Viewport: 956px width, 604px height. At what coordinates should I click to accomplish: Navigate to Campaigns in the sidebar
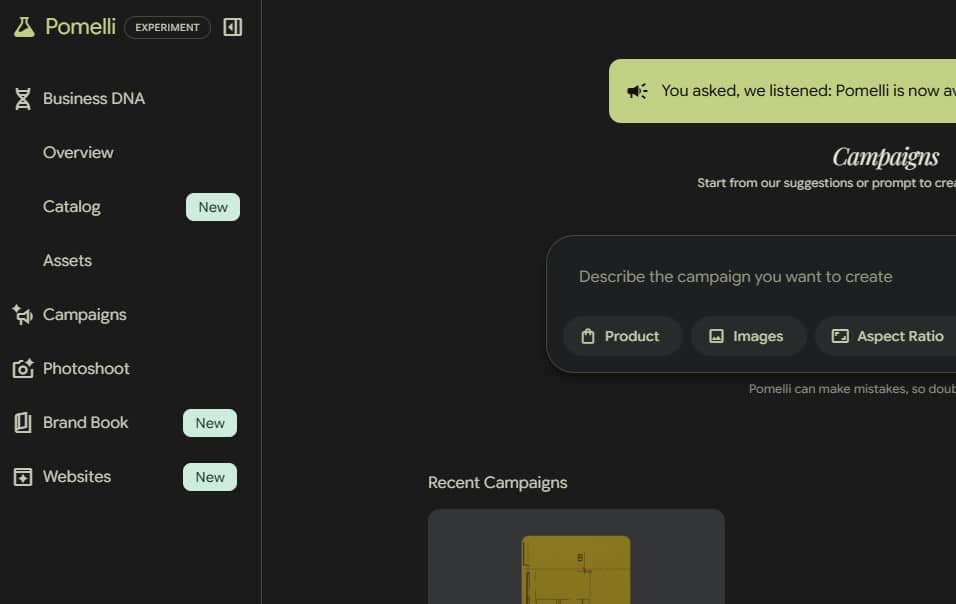(x=85, y=314)
